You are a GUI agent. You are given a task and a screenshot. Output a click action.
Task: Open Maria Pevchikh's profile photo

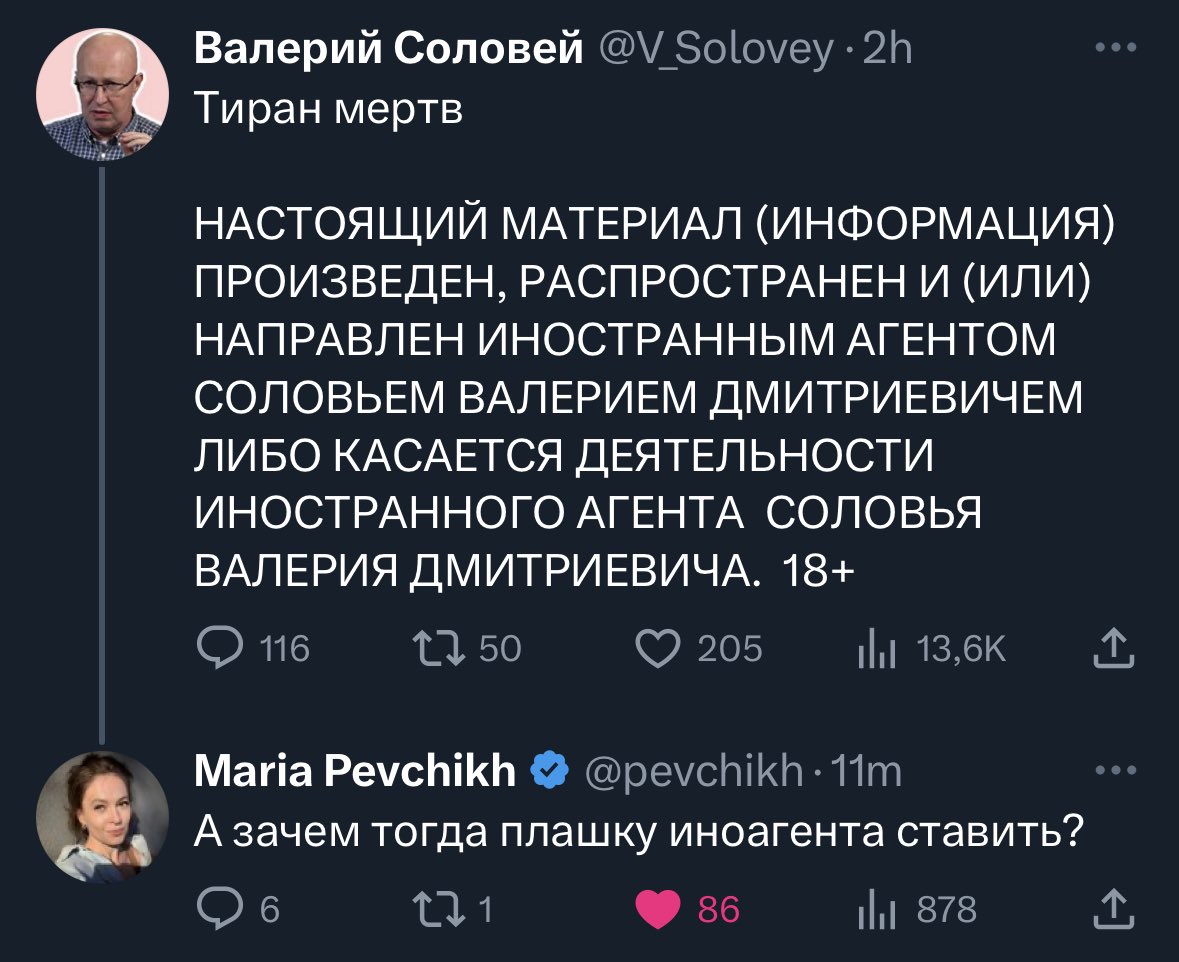pyautogui.click(x=102, y=817)
